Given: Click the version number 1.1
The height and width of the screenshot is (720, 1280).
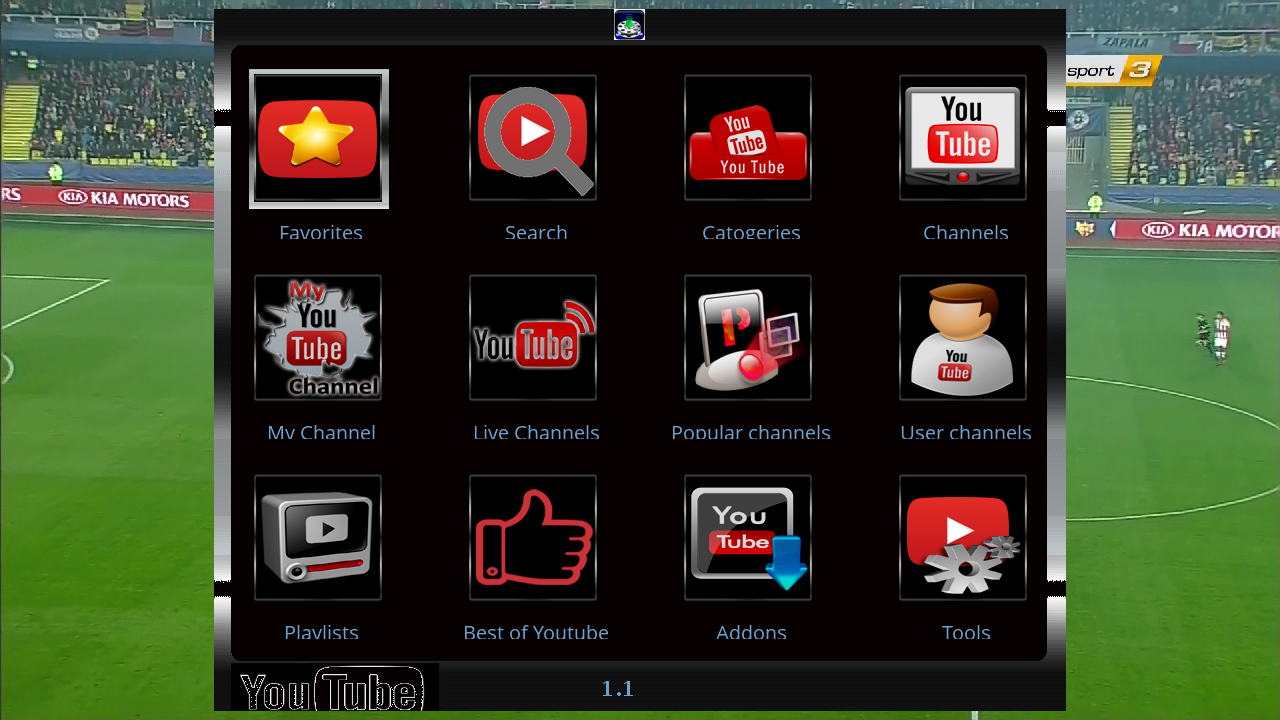Looking at the screenshot, I should 617,688.
